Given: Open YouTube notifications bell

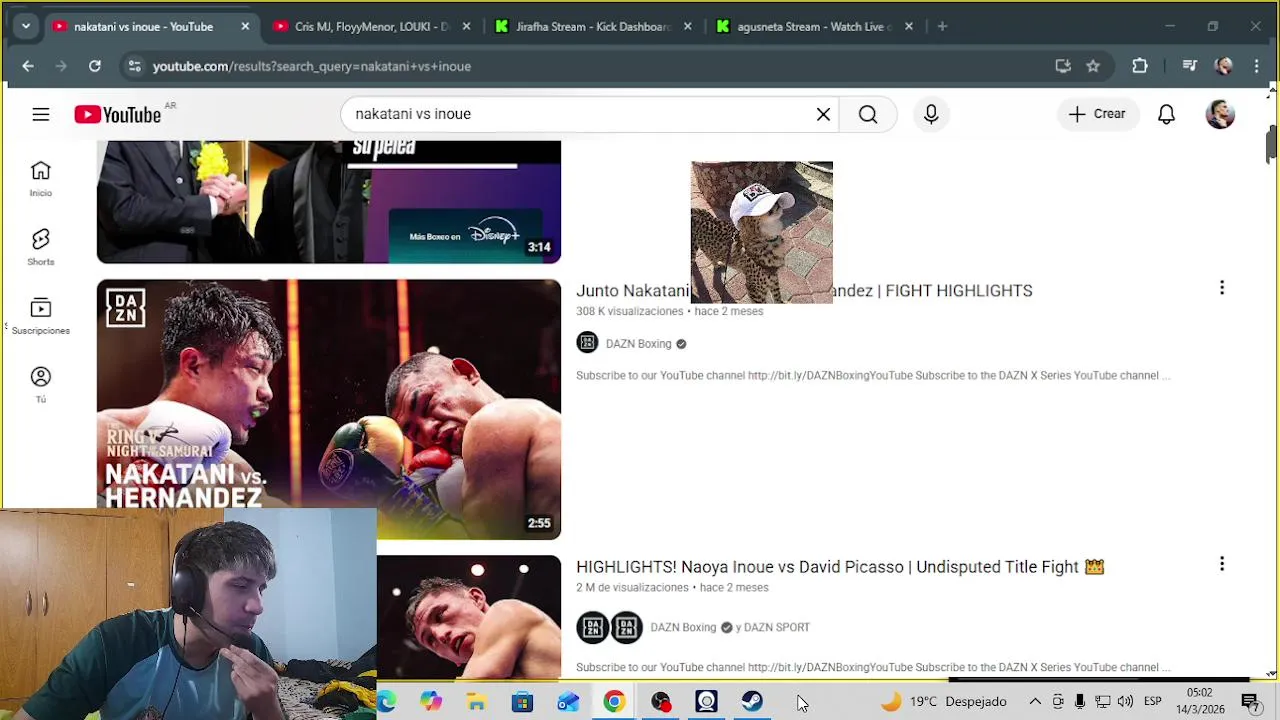Looking at the screenshot, I should click(1166, 114).
